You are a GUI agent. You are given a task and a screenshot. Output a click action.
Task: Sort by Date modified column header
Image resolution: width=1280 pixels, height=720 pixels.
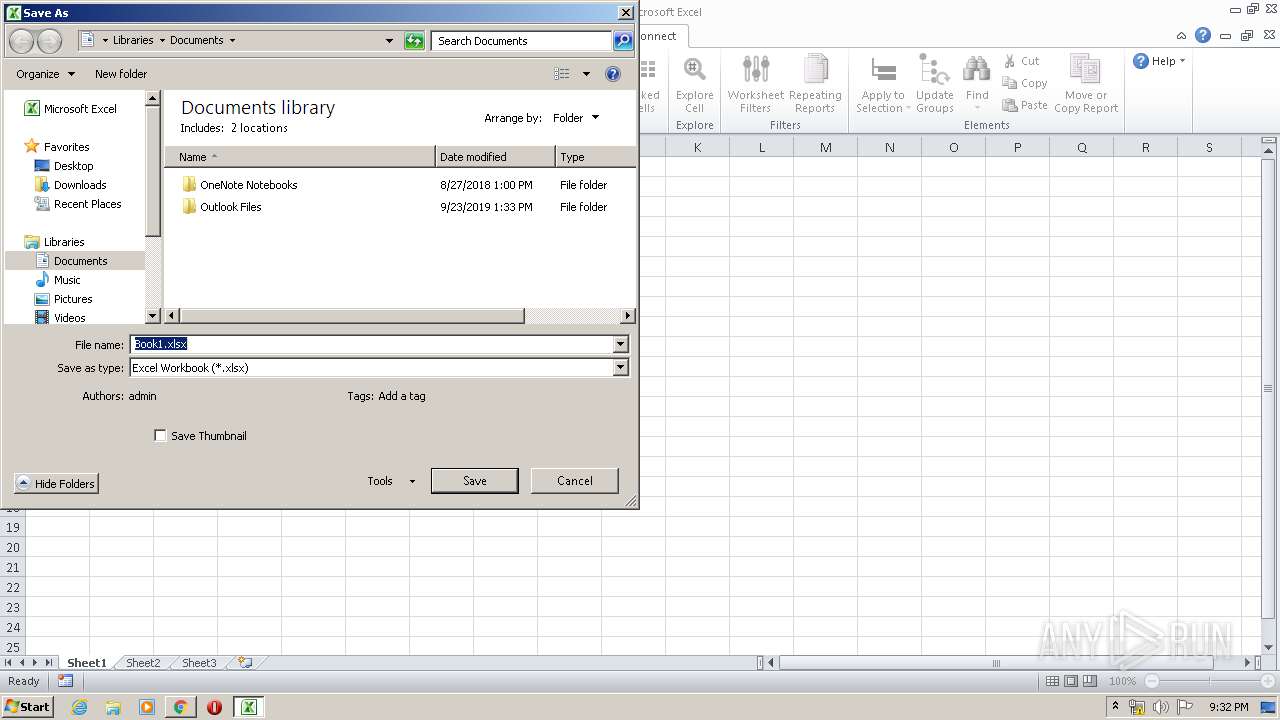point(495,157)
